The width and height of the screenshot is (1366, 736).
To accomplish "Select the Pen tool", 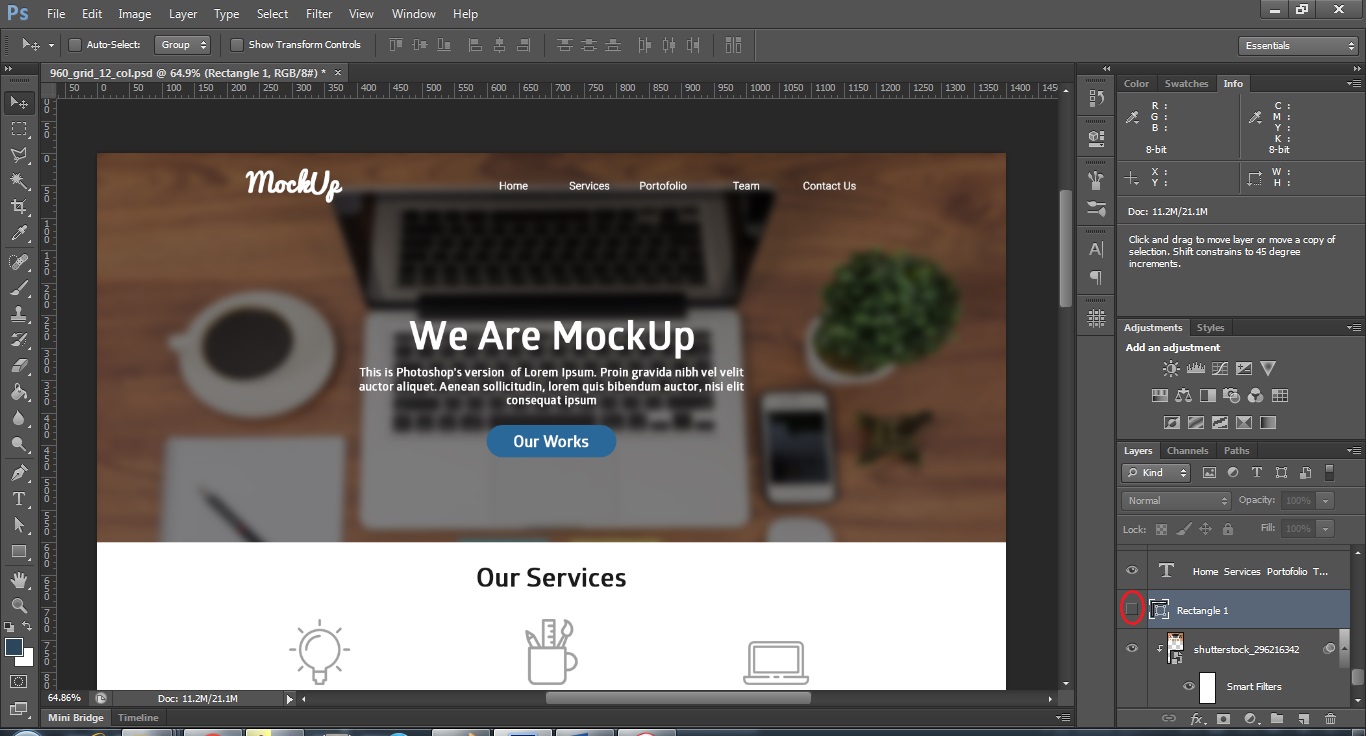I will point(19,472).
